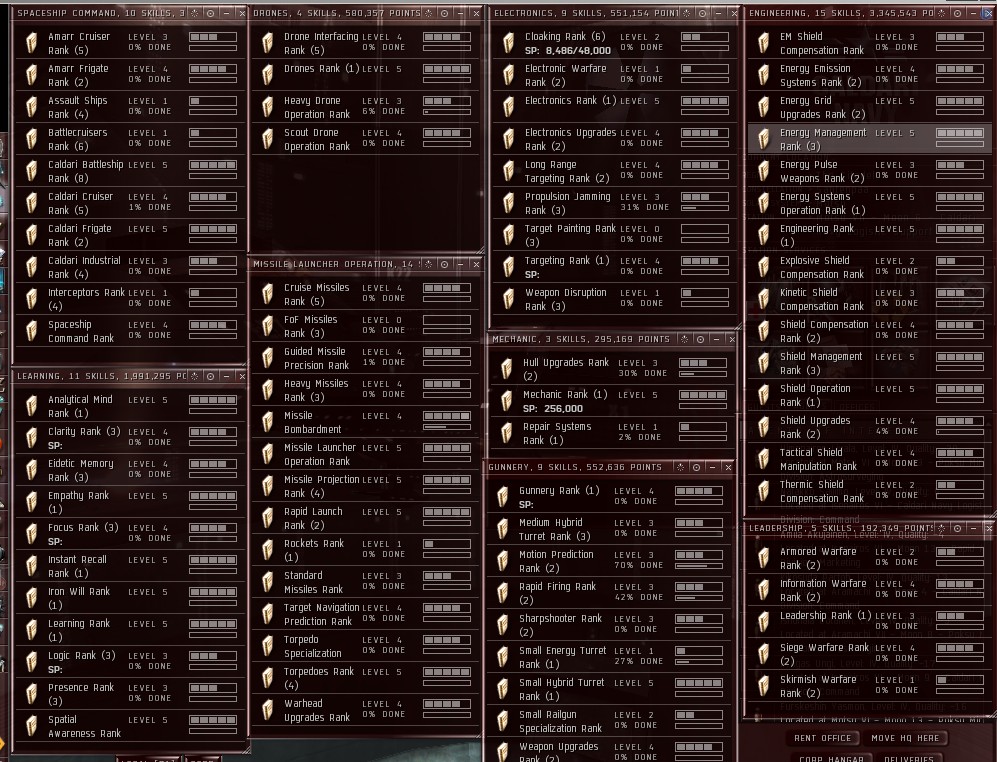The height and width of the screenshot is (762, 997).
Task: Click the Siege Warfare skill book icon
Action: pos(763,655)
